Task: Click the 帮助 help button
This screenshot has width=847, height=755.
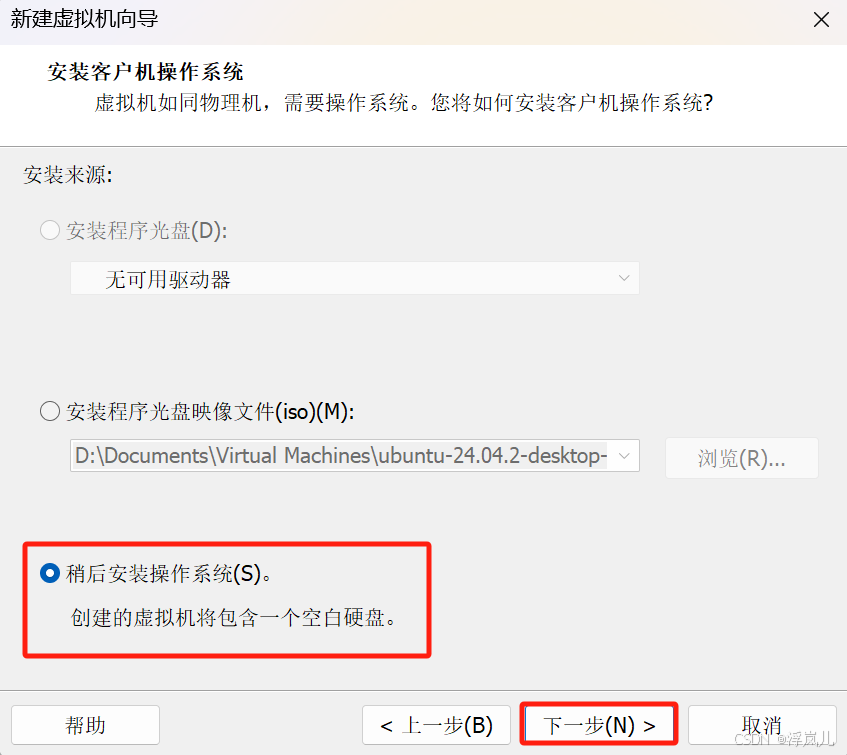Action: (x=85, y=725)
